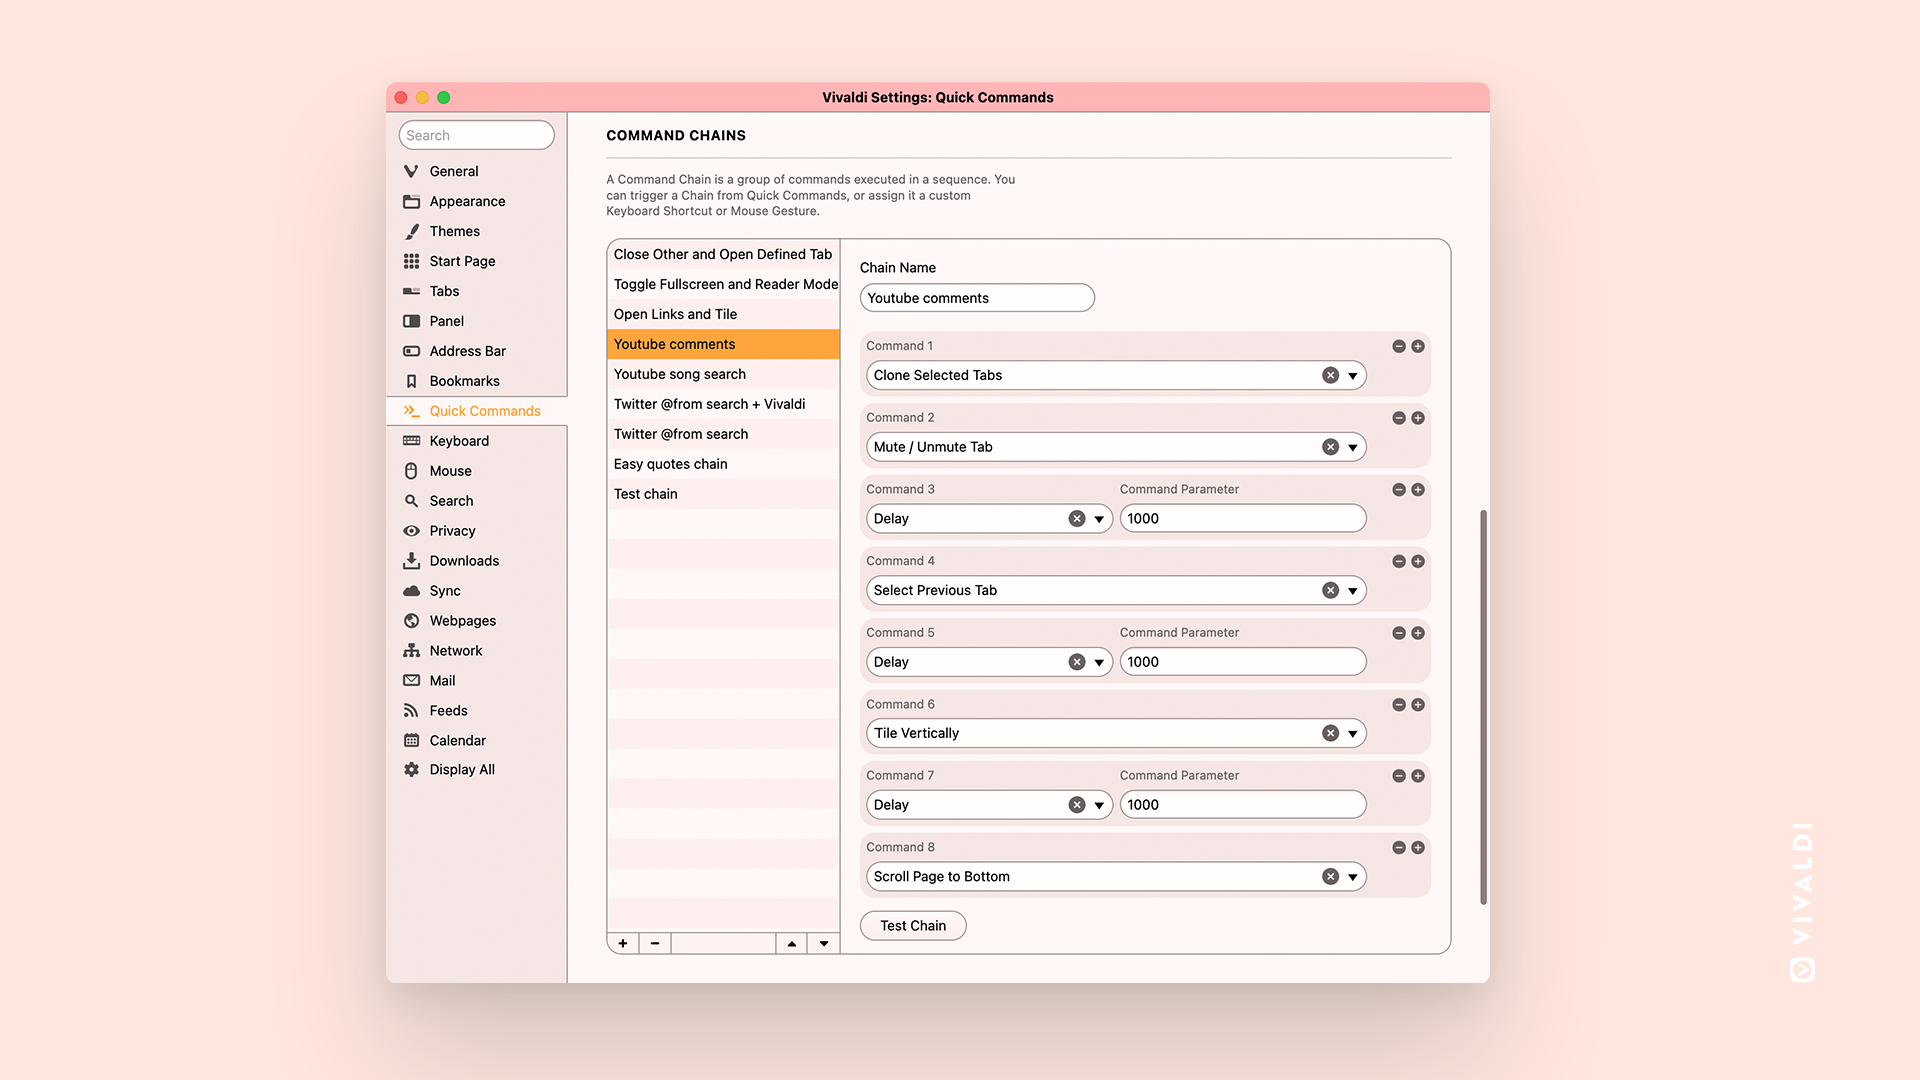Image resolution: width=1920 pixels, height=1080 pixels.
Task: Select Toggle Fullscreen and Reader Mode chain
Action: point(723,284)
